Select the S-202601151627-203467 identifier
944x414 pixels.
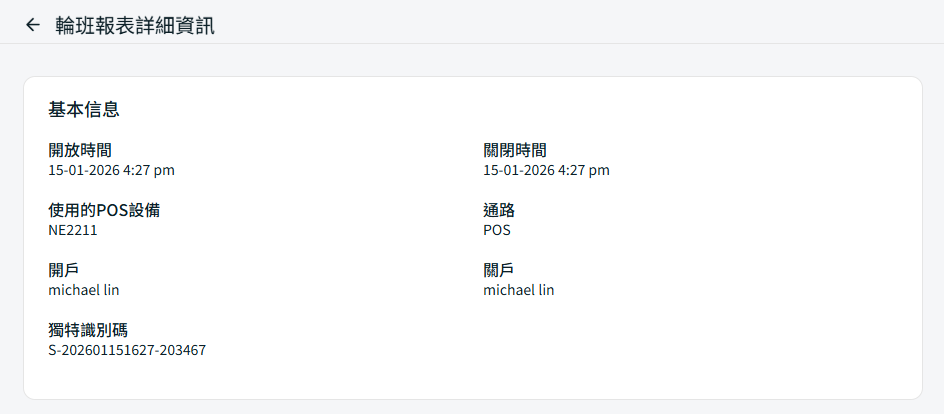click(127, 350)
